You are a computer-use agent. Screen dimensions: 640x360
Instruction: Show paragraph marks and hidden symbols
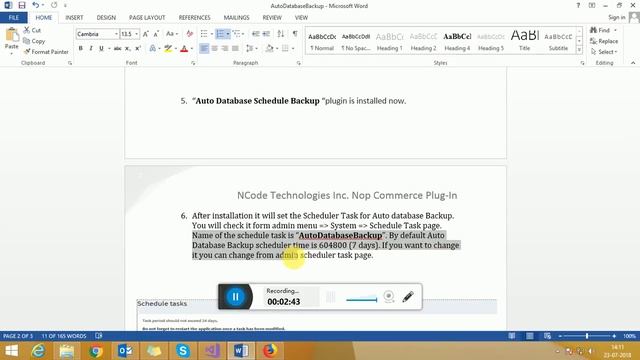click(x=295, y=34)
